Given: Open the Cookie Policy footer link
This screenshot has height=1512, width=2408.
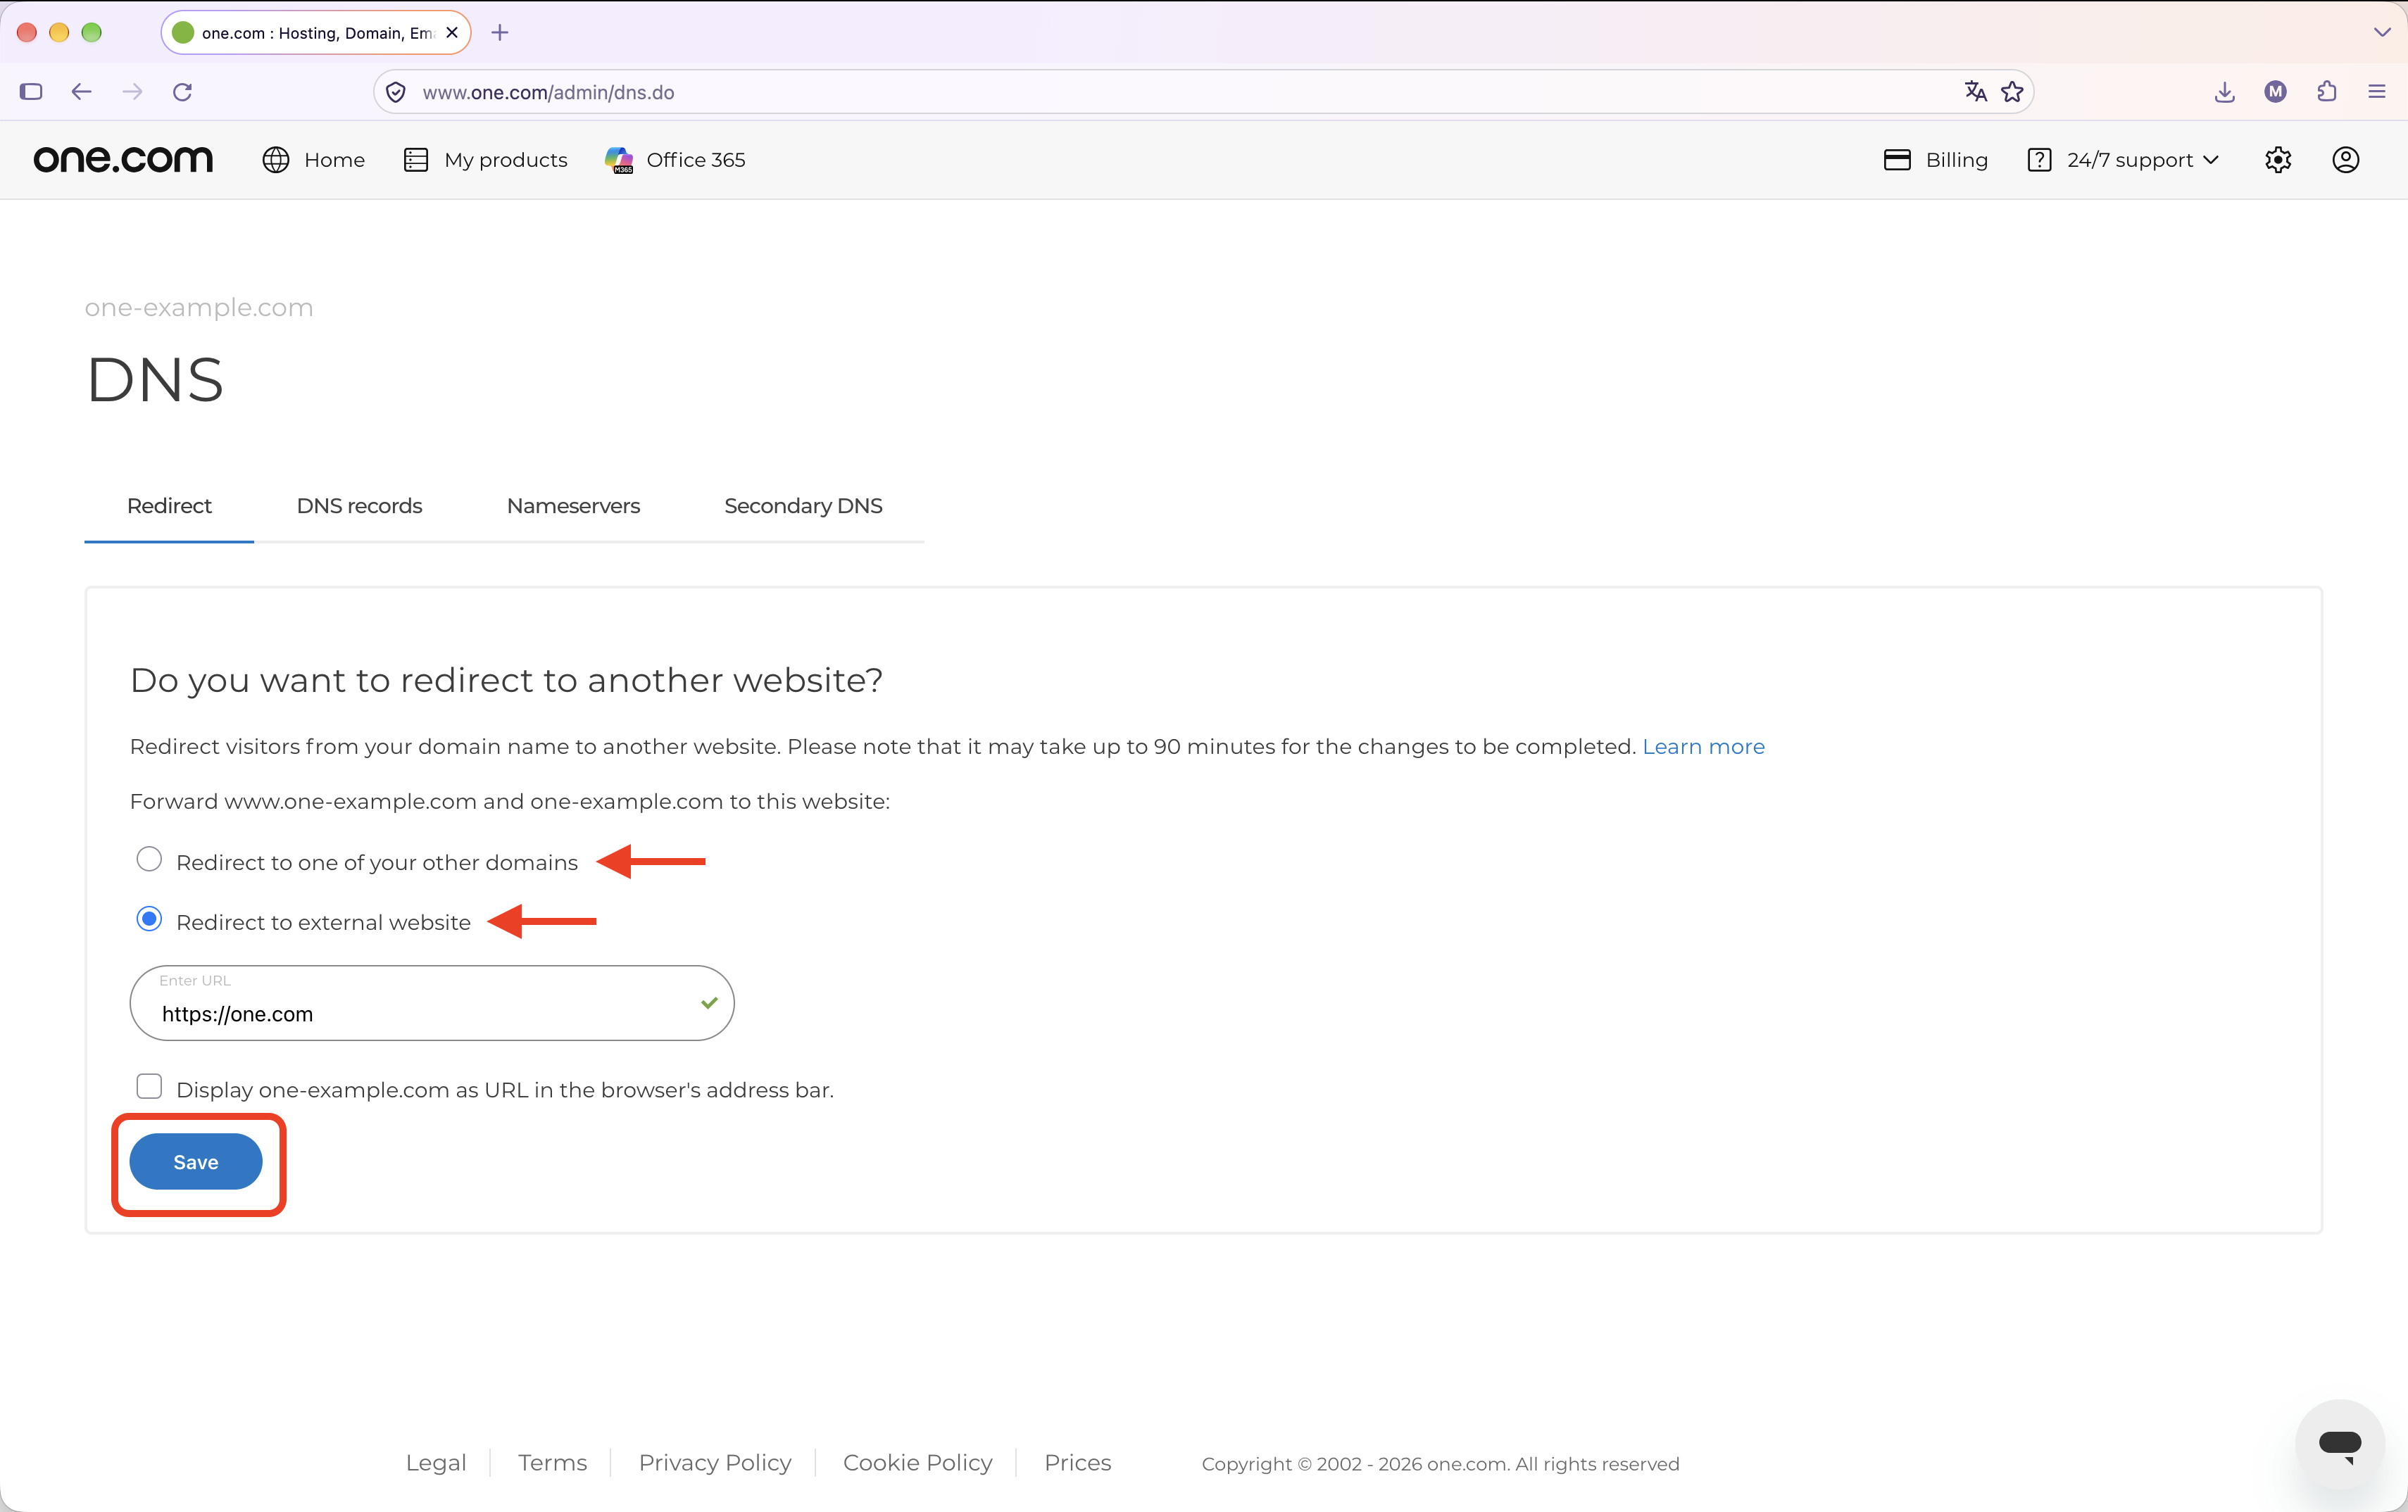Looking at the screenshot, I should click(x=918, y=1463).
